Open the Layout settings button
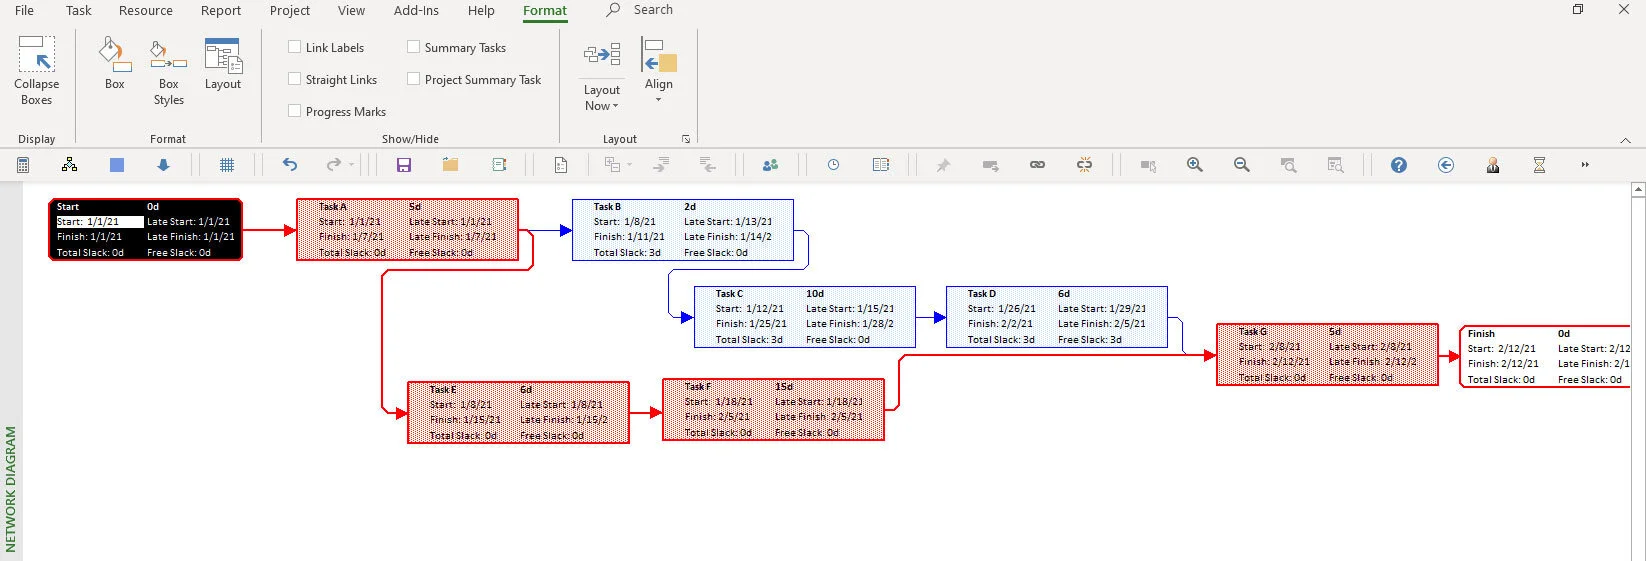The height and width of the screenshot is (561, 1646). (223, 65)
